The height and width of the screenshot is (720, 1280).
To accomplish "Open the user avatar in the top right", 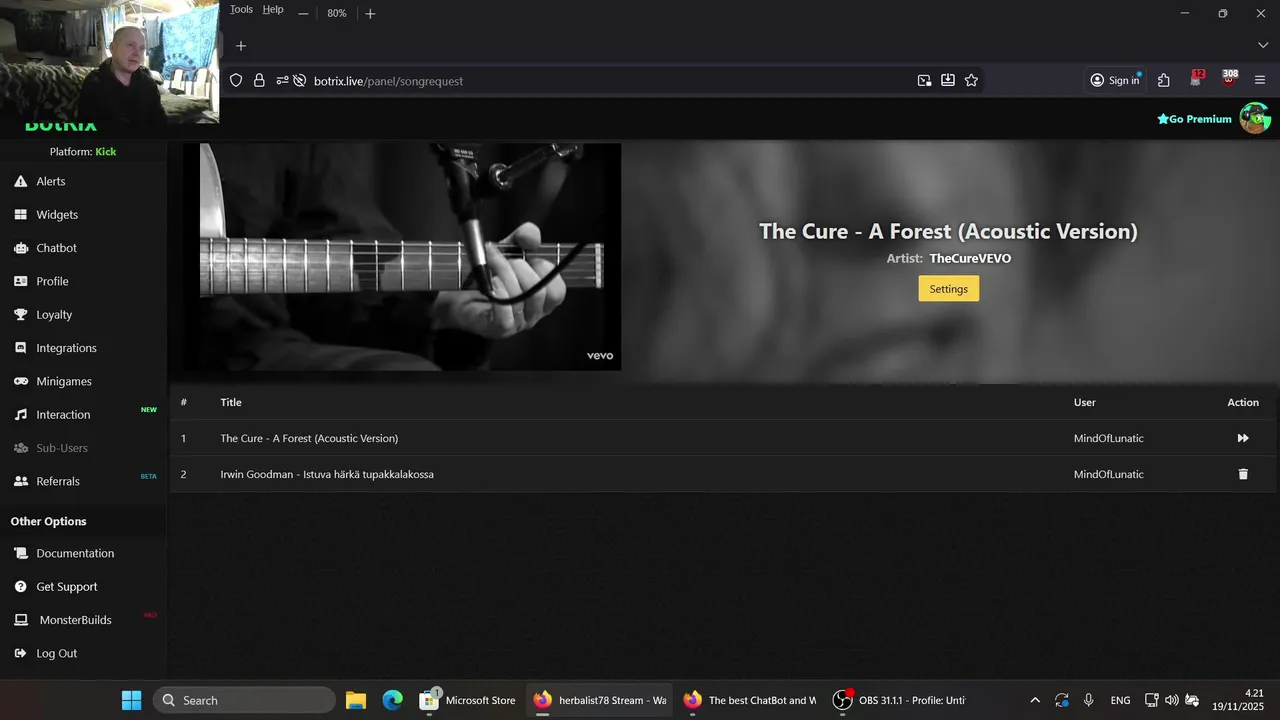I will [1254, 118].
